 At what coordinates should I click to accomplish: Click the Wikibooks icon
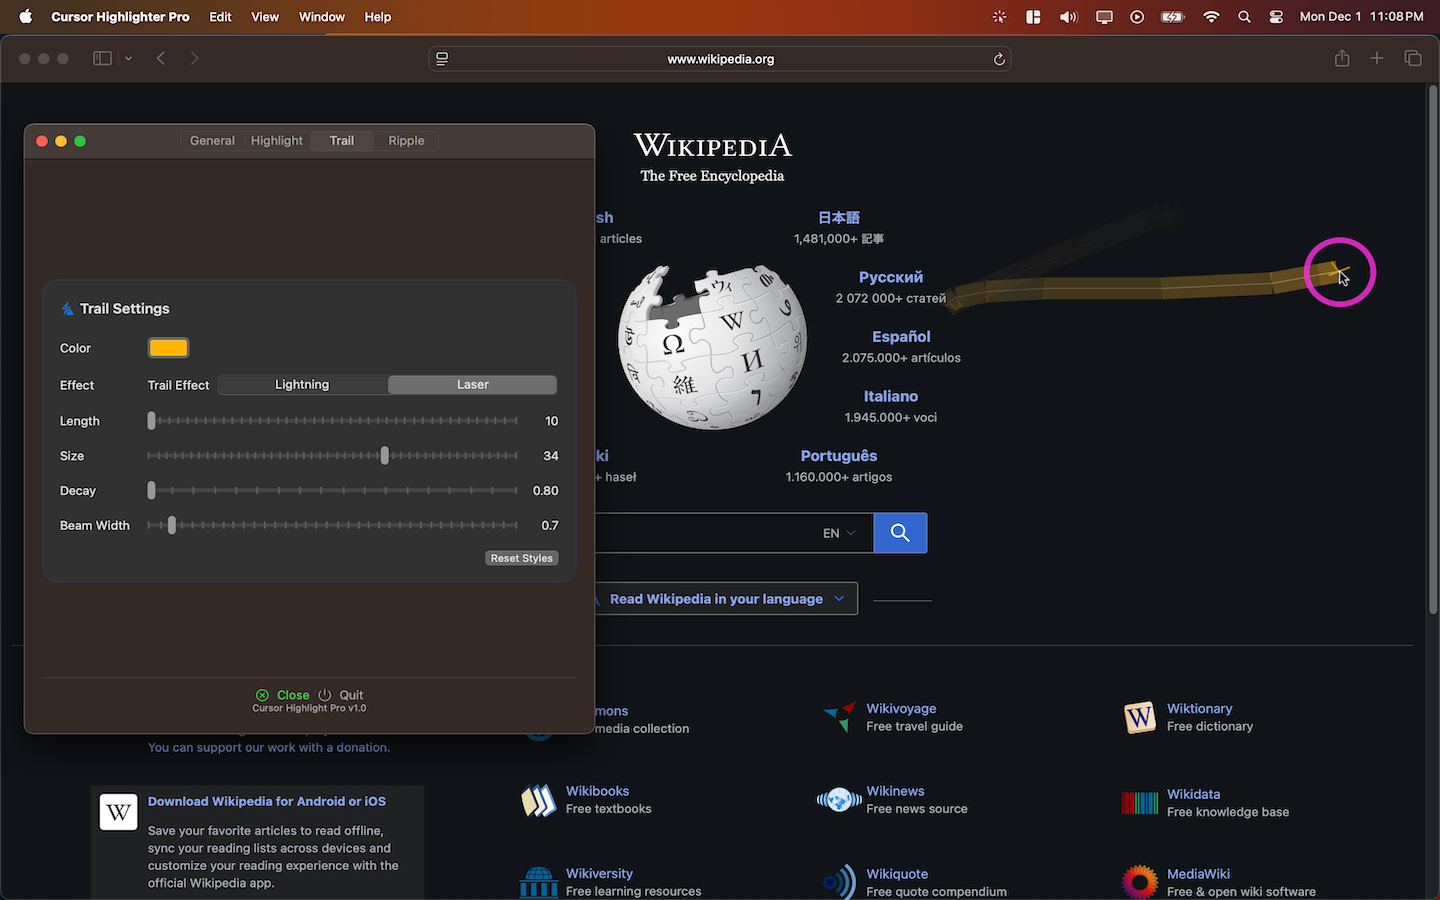pos(538,800)
